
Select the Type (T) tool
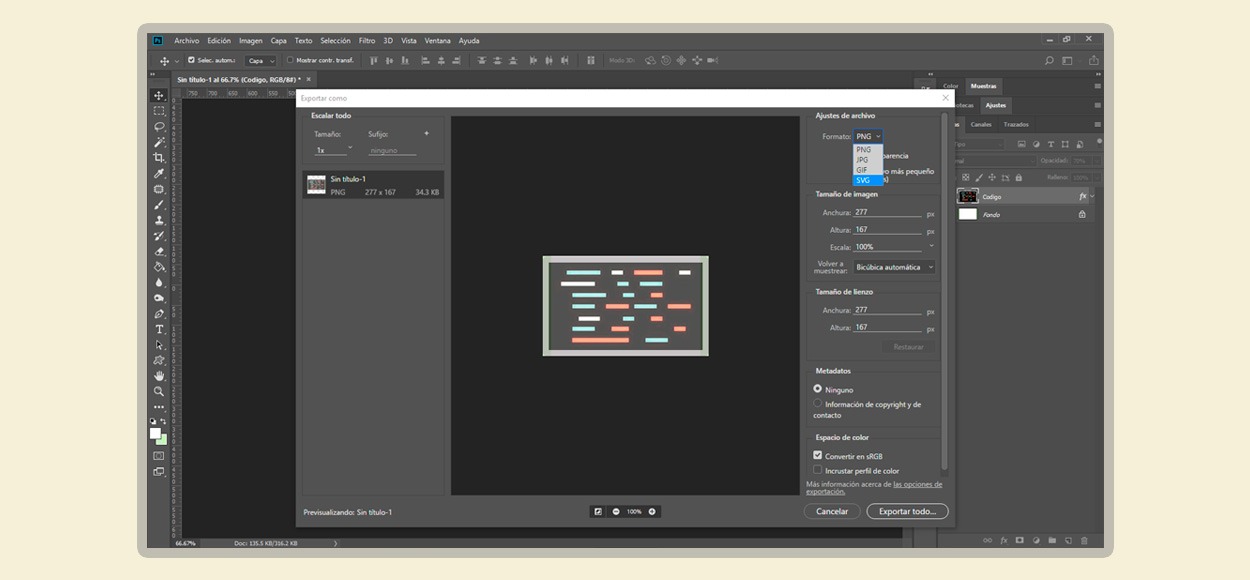pos(159,329)
